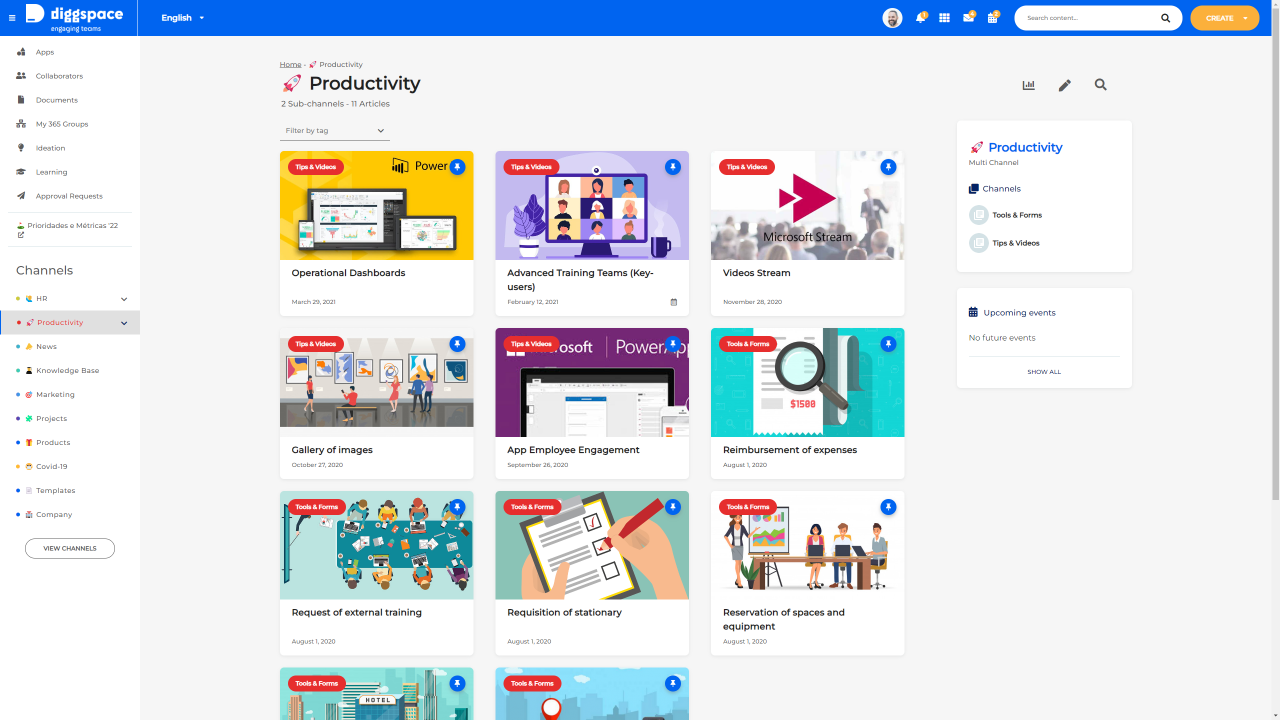This screenshot has width=1280, height=720.
Task: Toggle pin on Gallery of images card
Action: click(457, 344)
